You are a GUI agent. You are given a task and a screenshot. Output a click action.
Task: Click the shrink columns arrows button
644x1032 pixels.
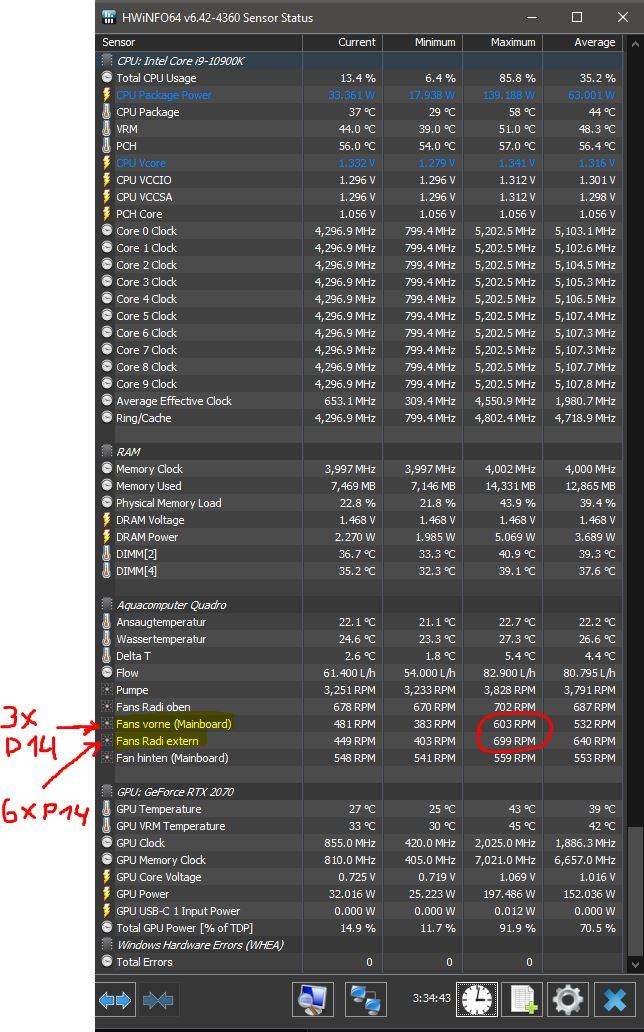(x=157, y=1000)
